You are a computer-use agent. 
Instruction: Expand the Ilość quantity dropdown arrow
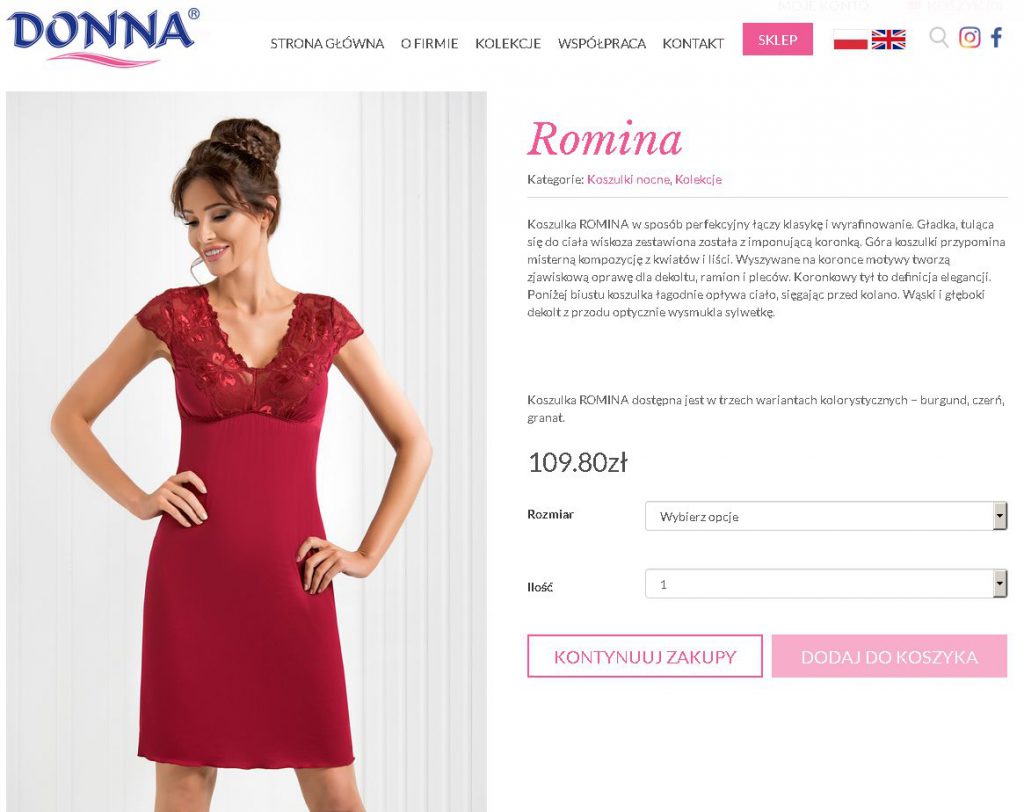[x=1000, y=584]
